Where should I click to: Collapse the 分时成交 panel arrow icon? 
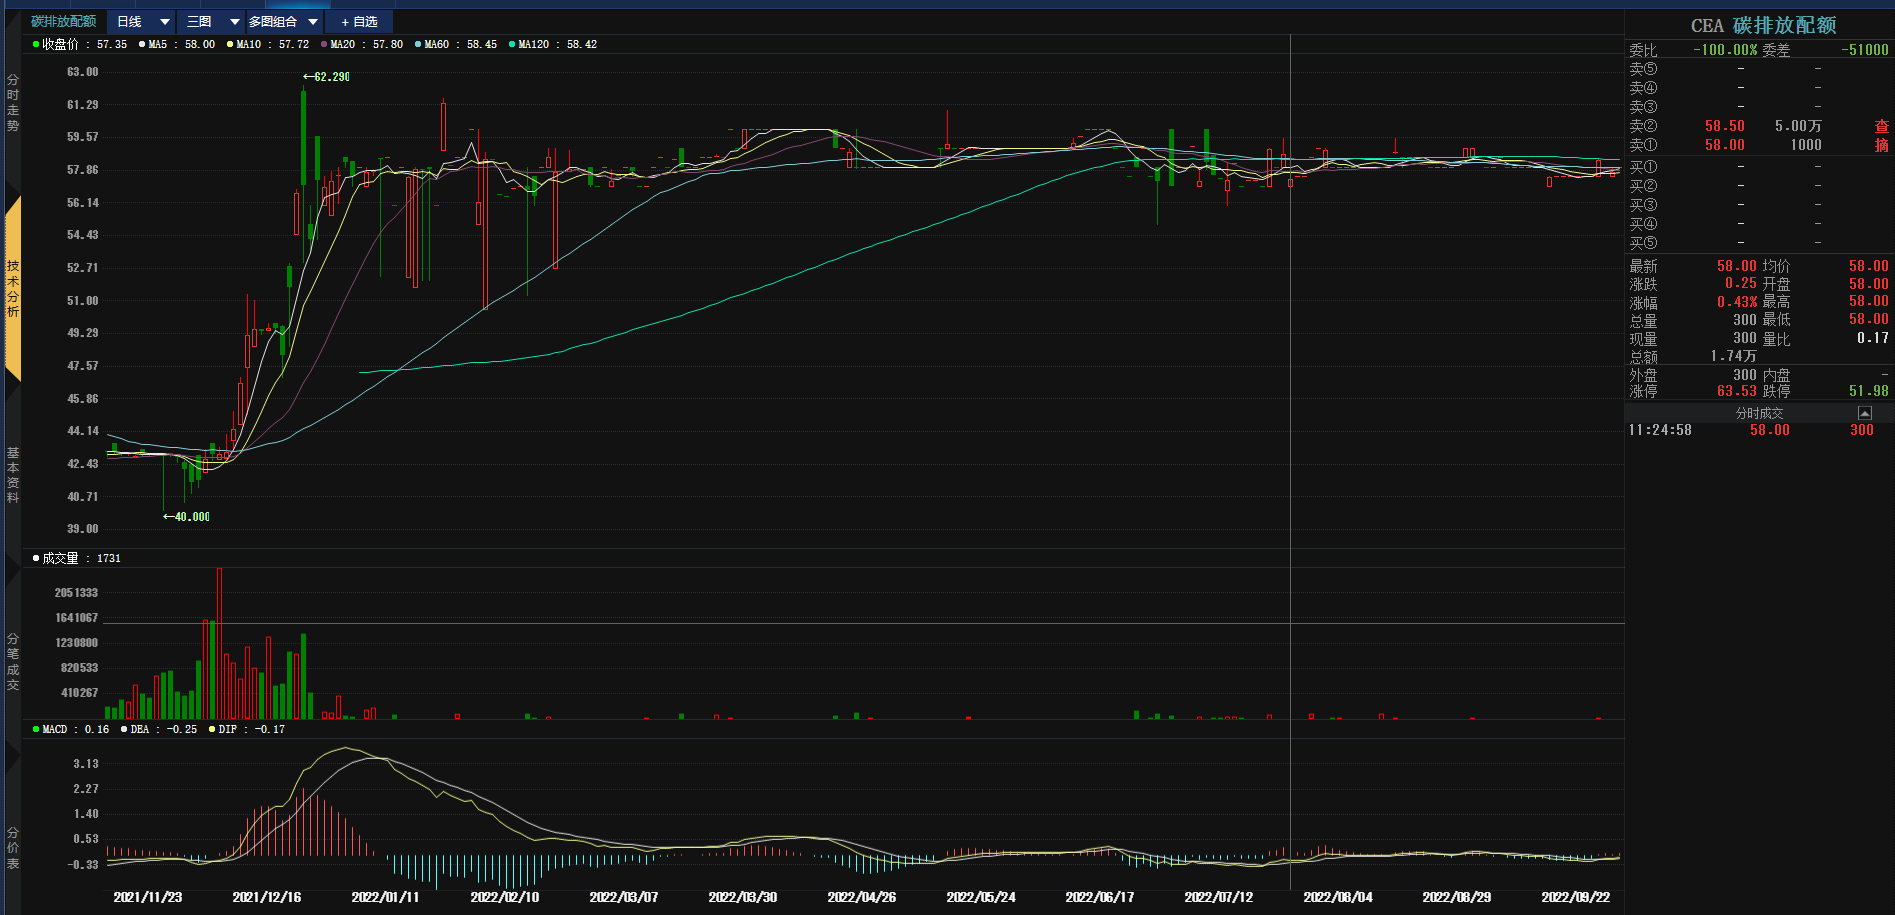pos(1864,413)
